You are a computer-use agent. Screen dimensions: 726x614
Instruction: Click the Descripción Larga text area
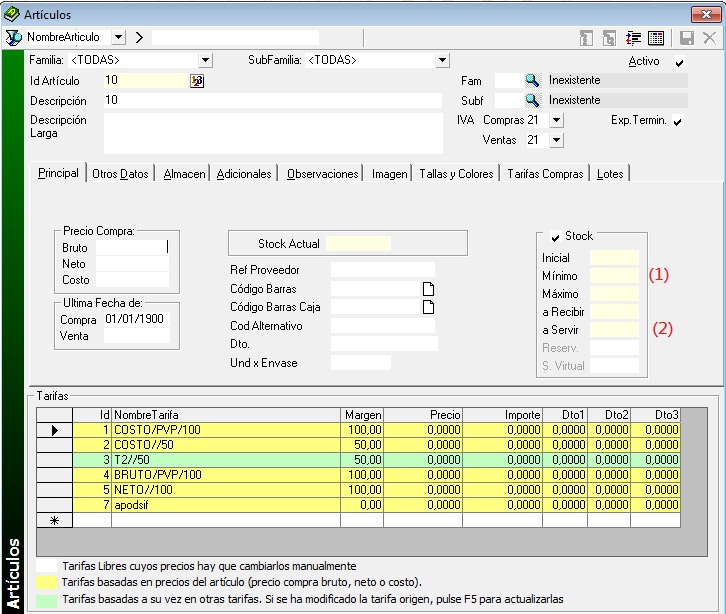[273, 133]
